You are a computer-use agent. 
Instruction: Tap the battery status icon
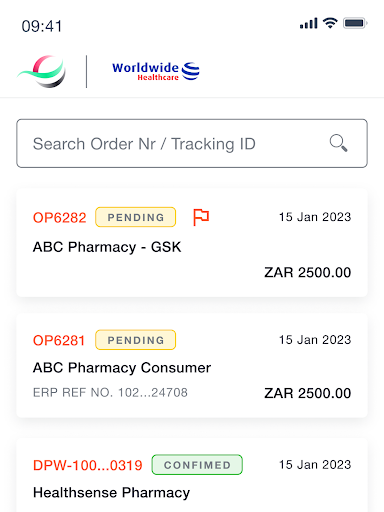[x=355, y=23]
